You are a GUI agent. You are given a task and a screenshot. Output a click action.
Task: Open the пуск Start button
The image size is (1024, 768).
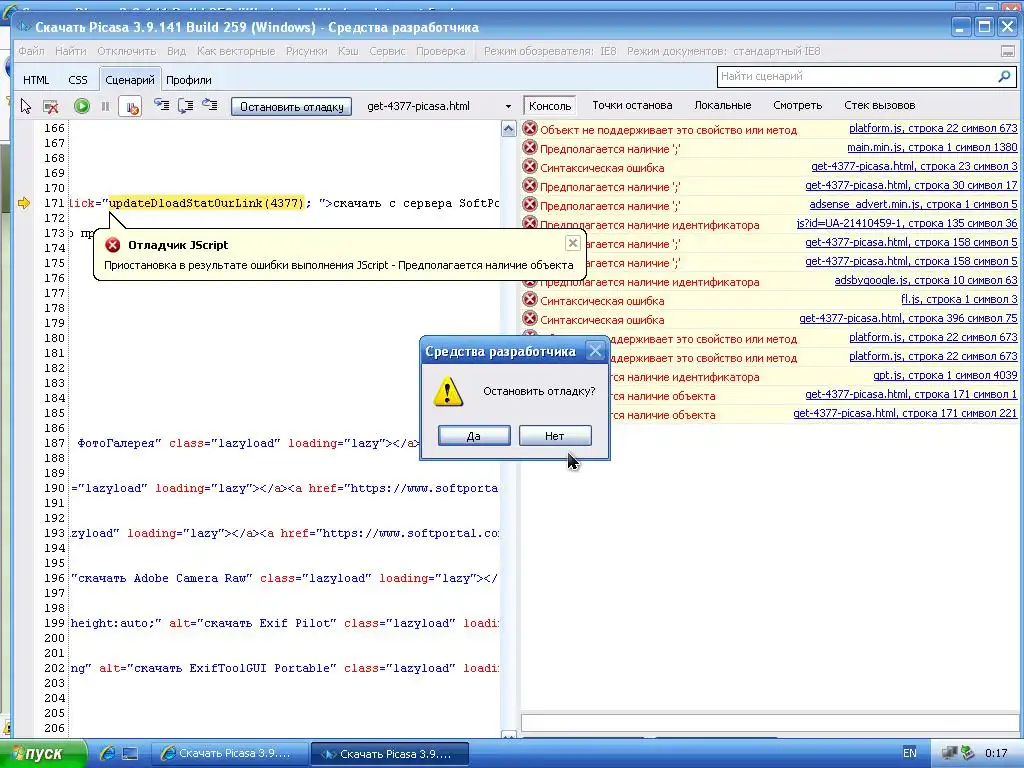pyautogui.click(x=43, y=754)
